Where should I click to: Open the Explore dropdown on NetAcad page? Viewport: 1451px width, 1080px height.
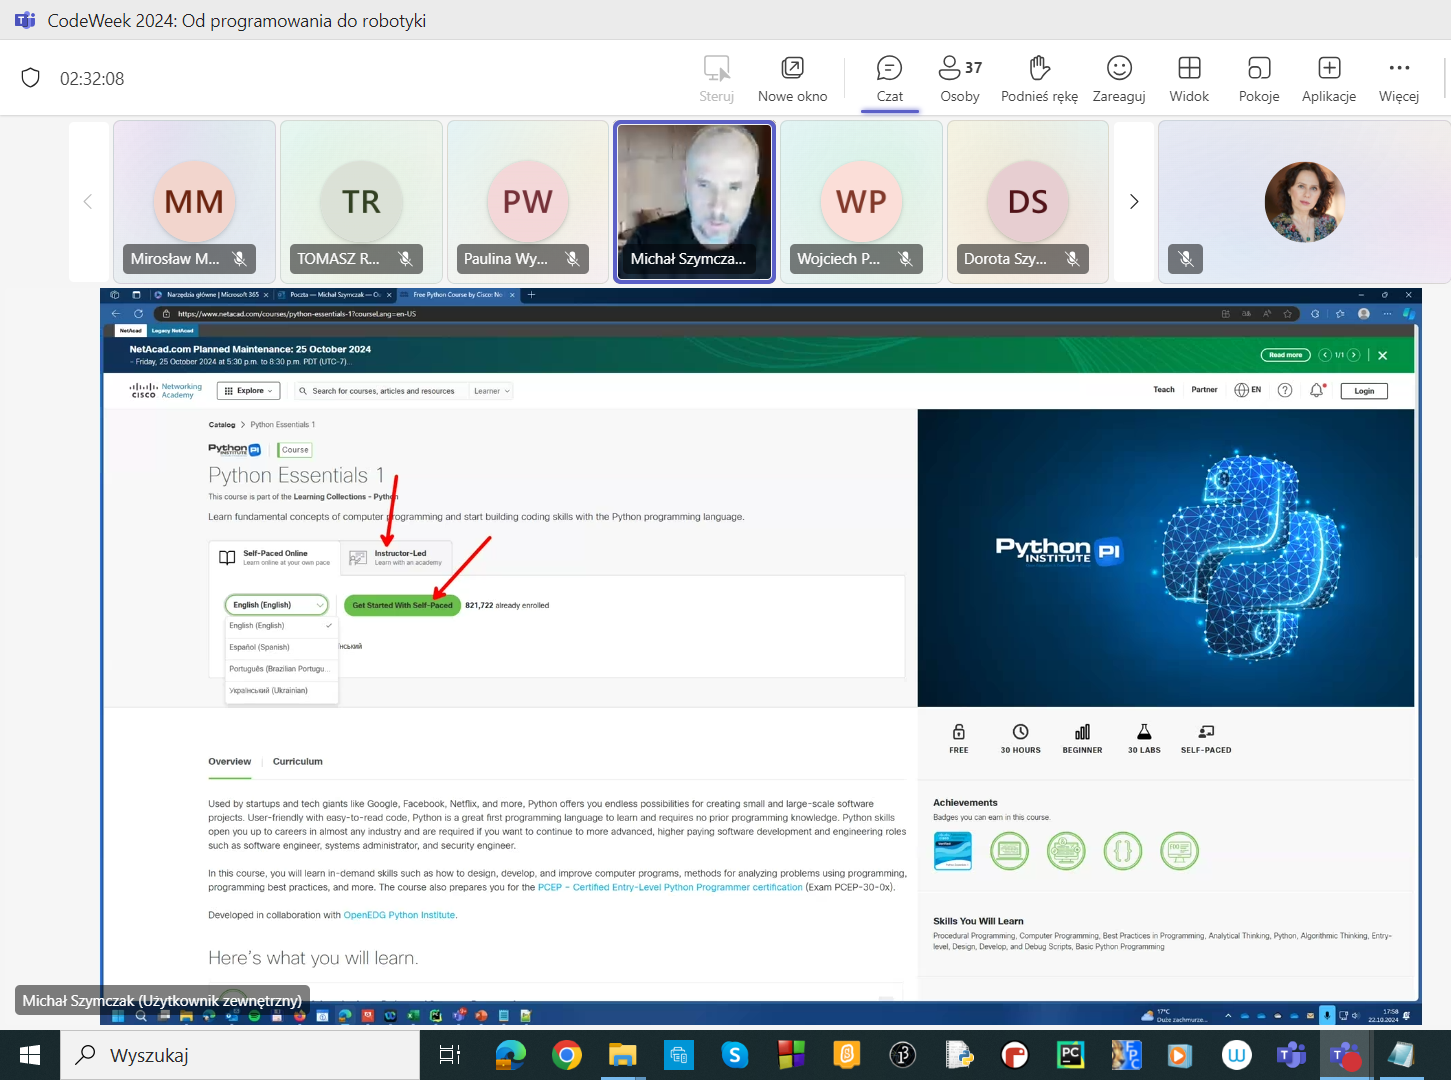pos(248,391)
